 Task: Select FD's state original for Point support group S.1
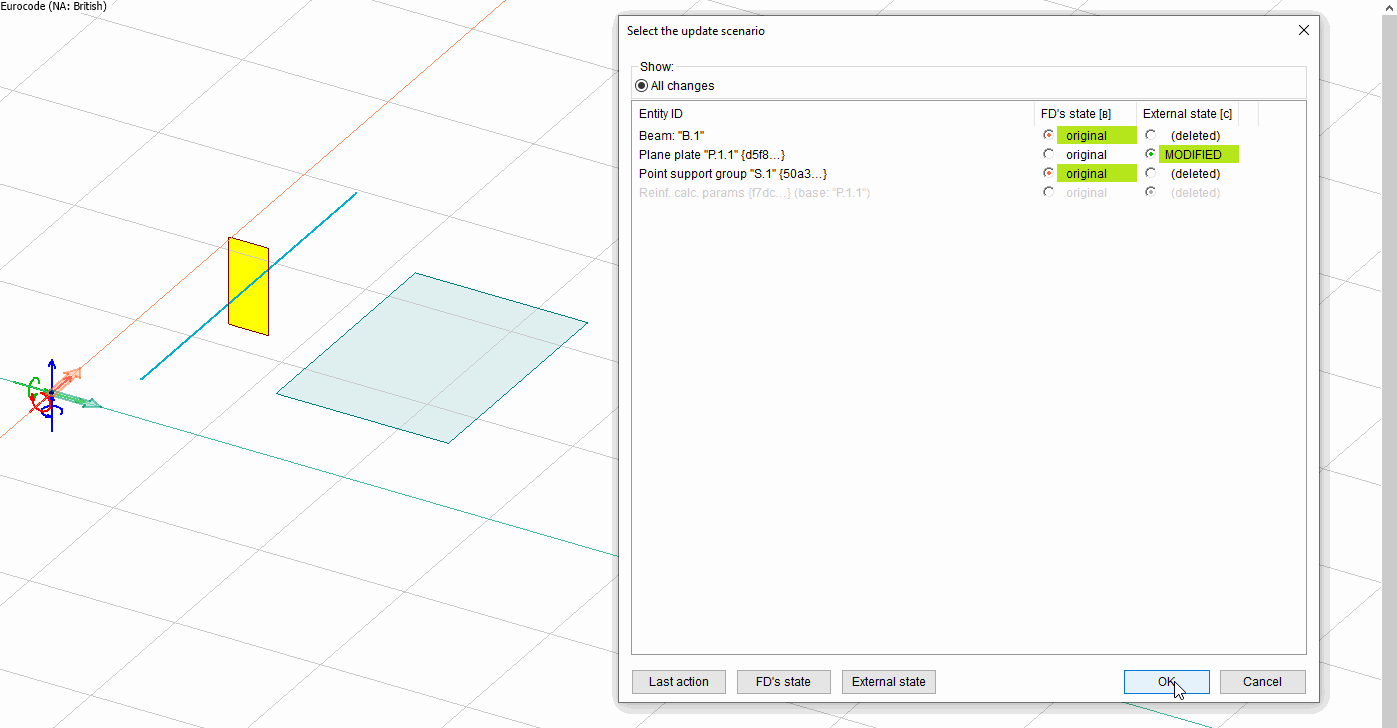pos(1048,173)
